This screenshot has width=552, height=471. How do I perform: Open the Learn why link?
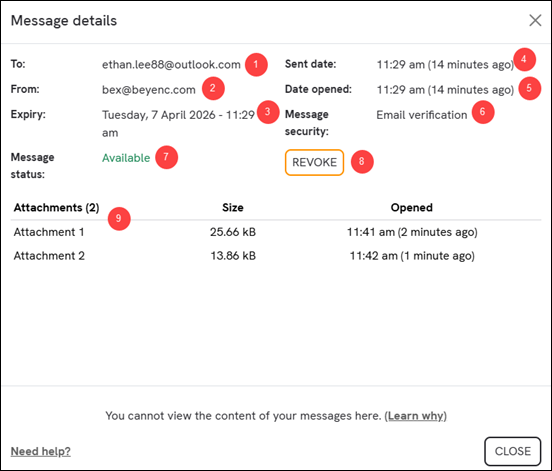click(x=415, y=416)
